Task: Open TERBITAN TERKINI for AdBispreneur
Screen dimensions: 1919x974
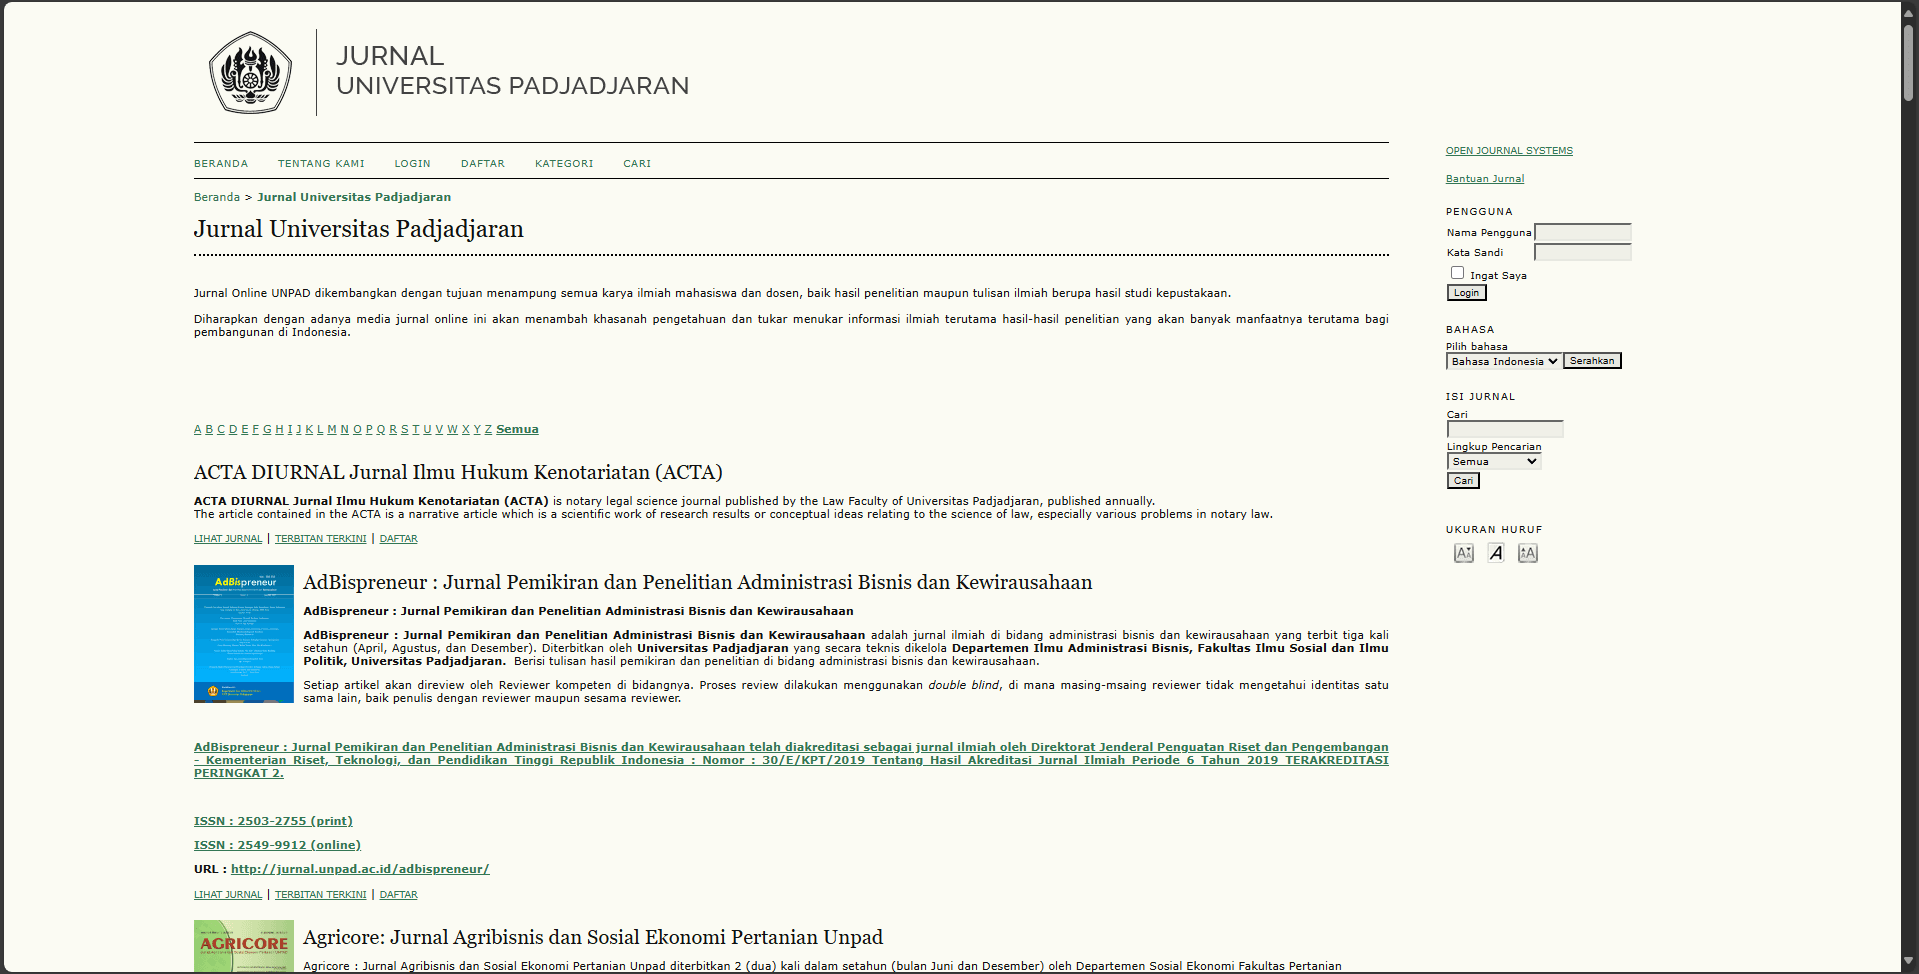Action: pyautogui.click(x=321, y=895)
